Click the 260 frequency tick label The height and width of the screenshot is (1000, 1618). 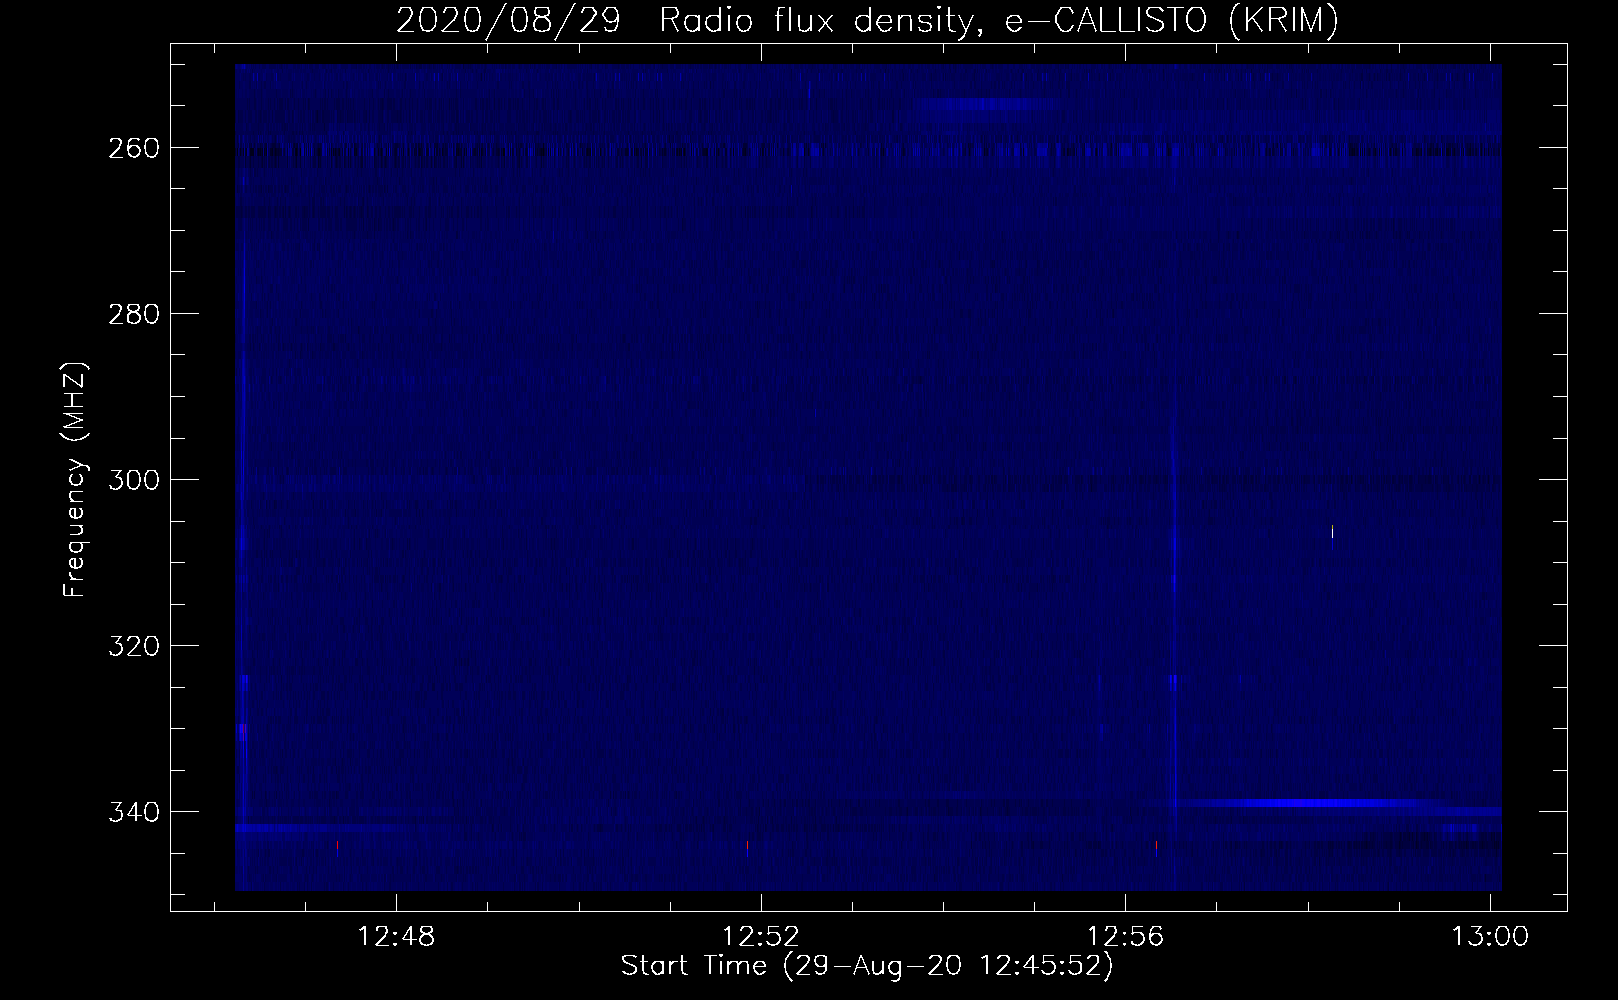(133, 147)
